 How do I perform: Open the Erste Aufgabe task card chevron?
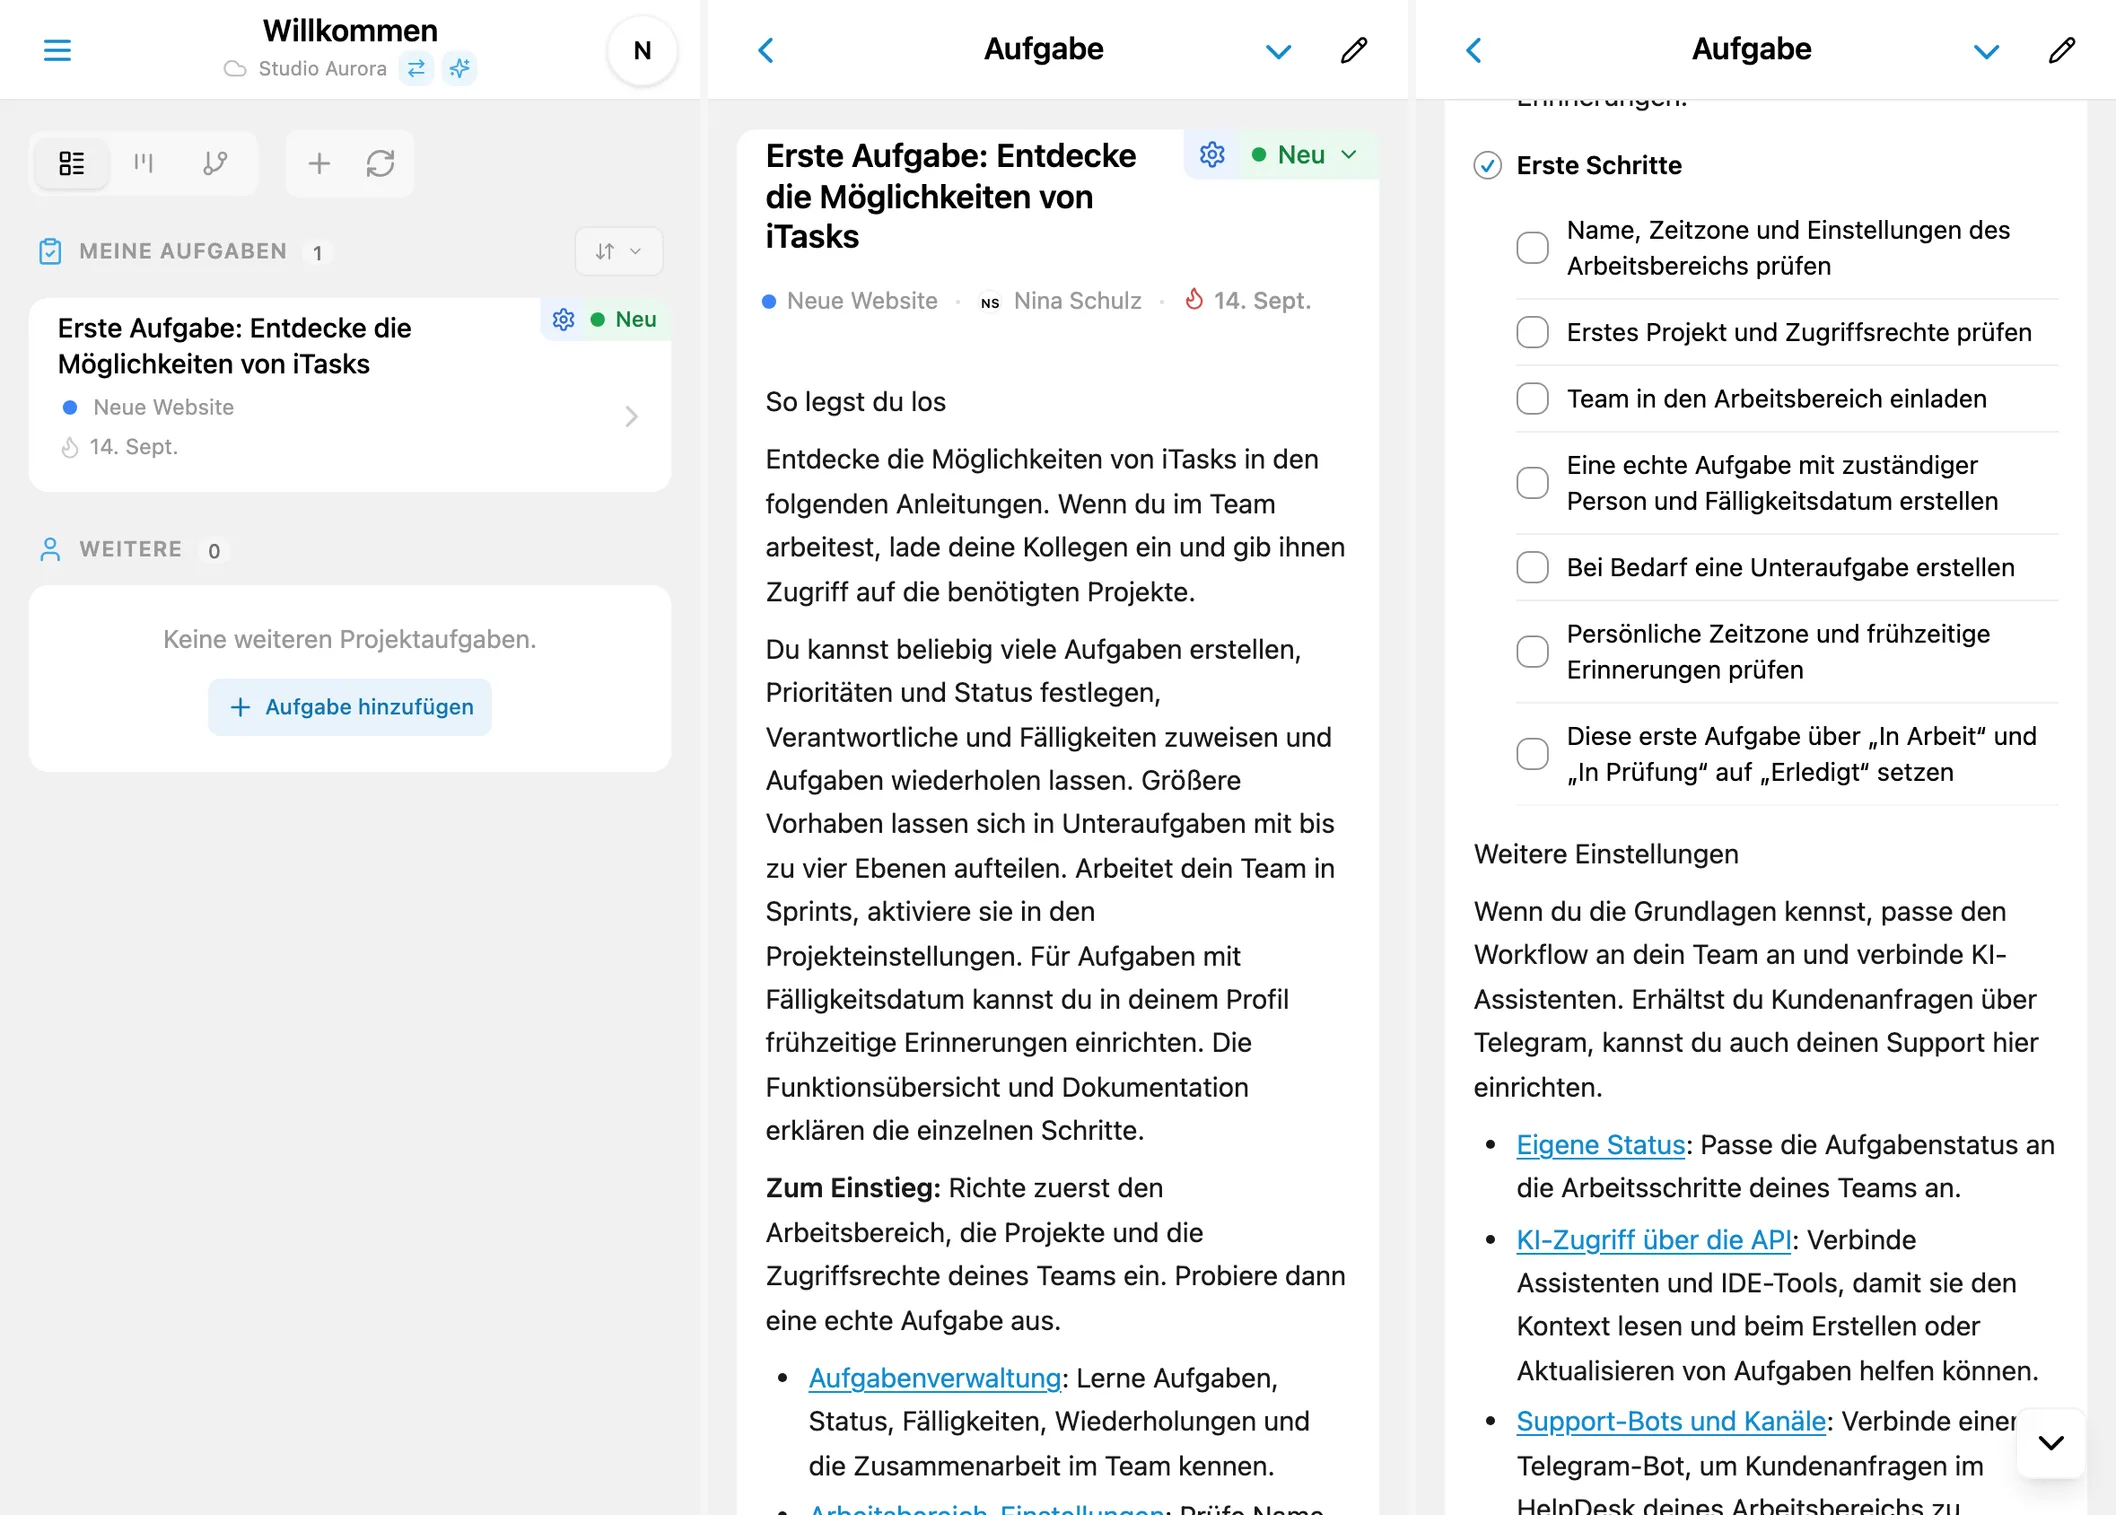(x=631, y=416)
